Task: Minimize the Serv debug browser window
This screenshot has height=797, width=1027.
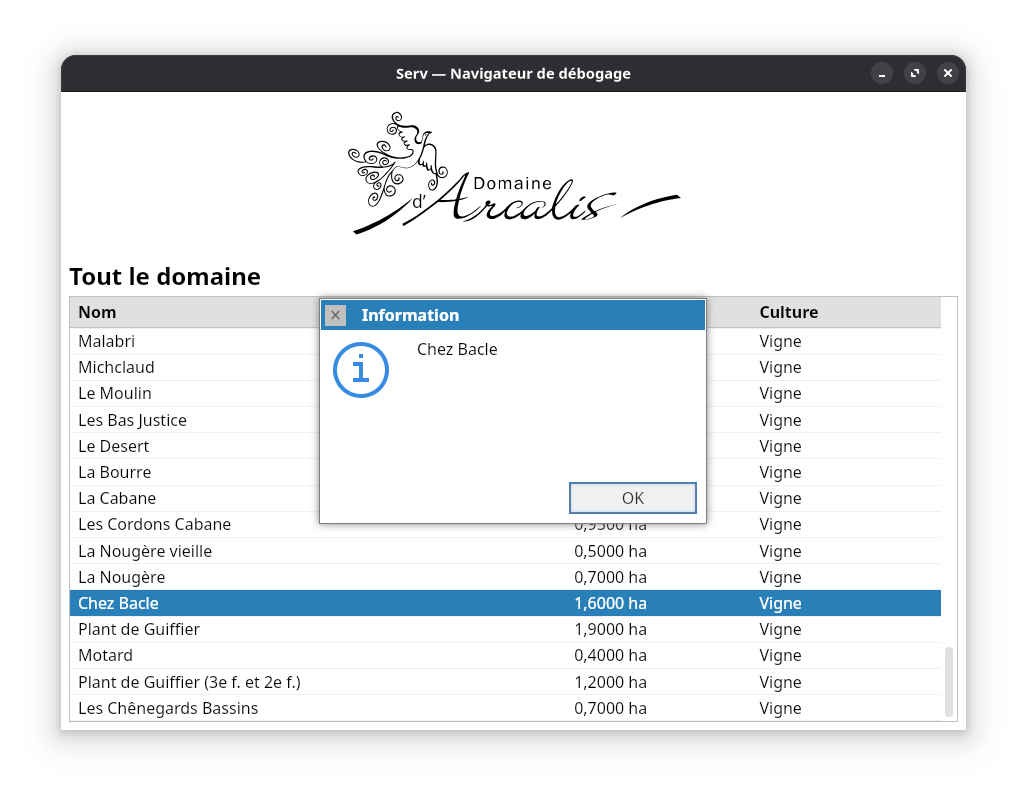Action: pyautogui.click(x=882, y=73)
